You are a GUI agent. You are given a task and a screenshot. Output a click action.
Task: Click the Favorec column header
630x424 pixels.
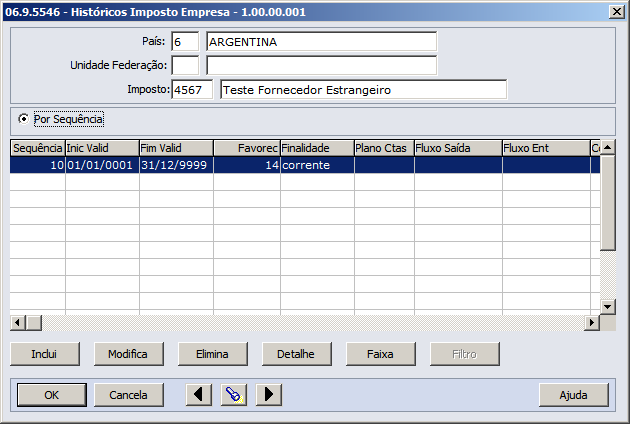pos(247,148)
